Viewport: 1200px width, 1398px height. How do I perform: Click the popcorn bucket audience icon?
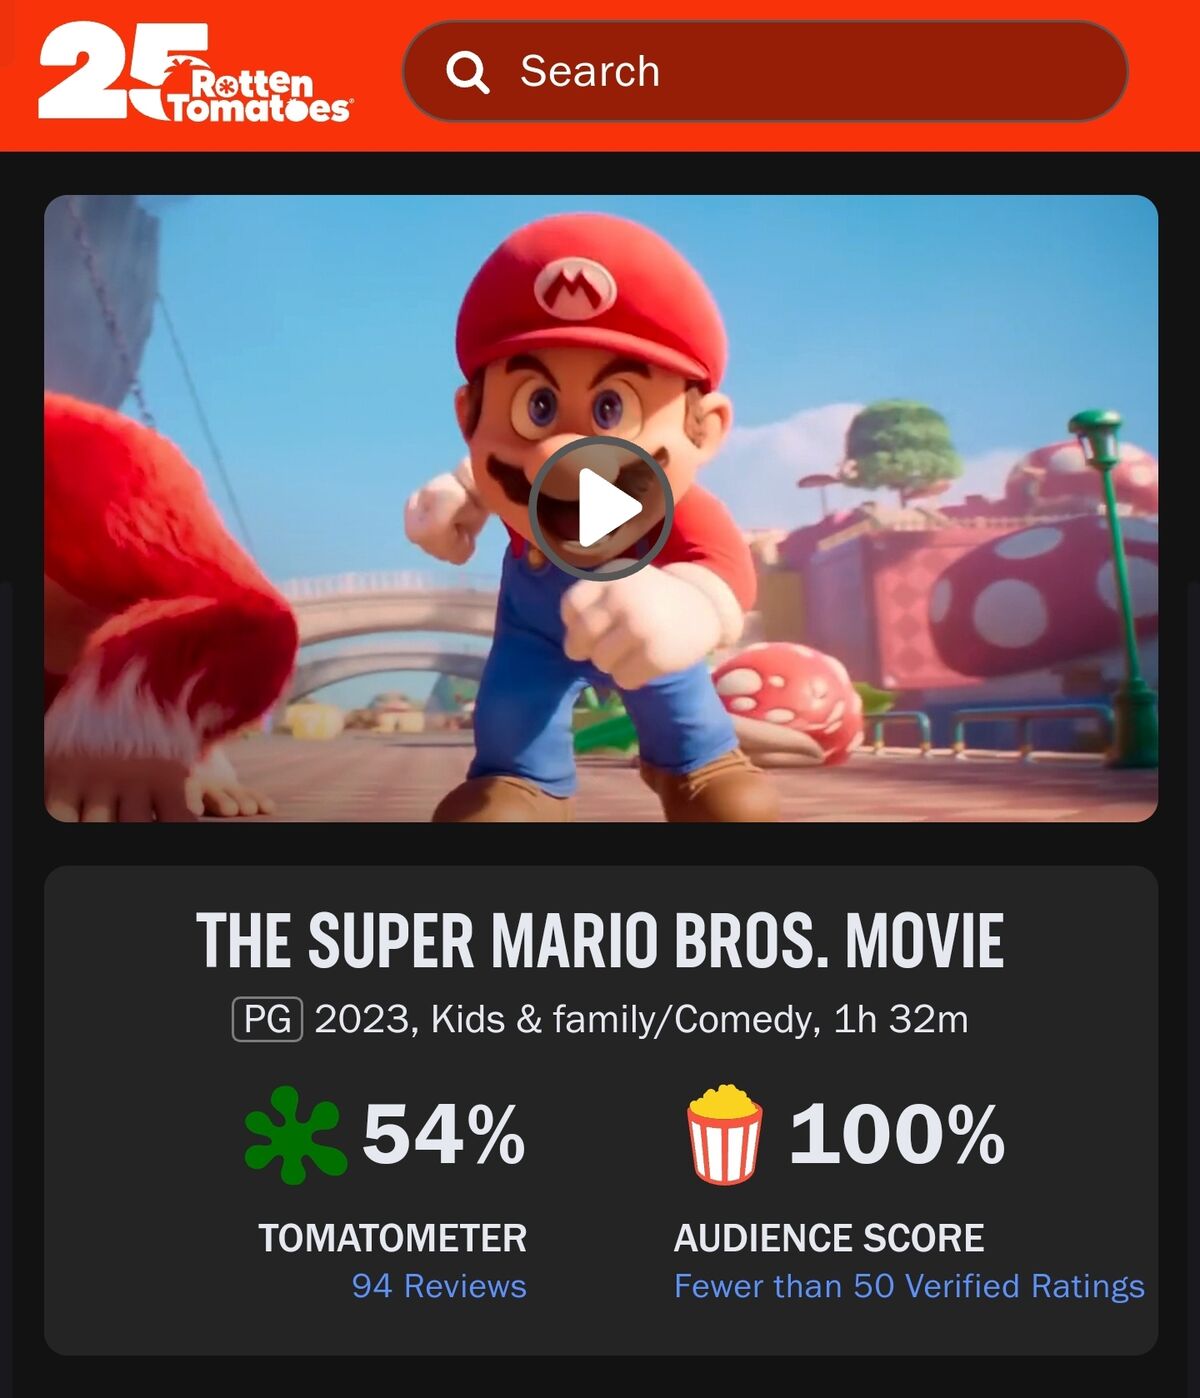725,1135
